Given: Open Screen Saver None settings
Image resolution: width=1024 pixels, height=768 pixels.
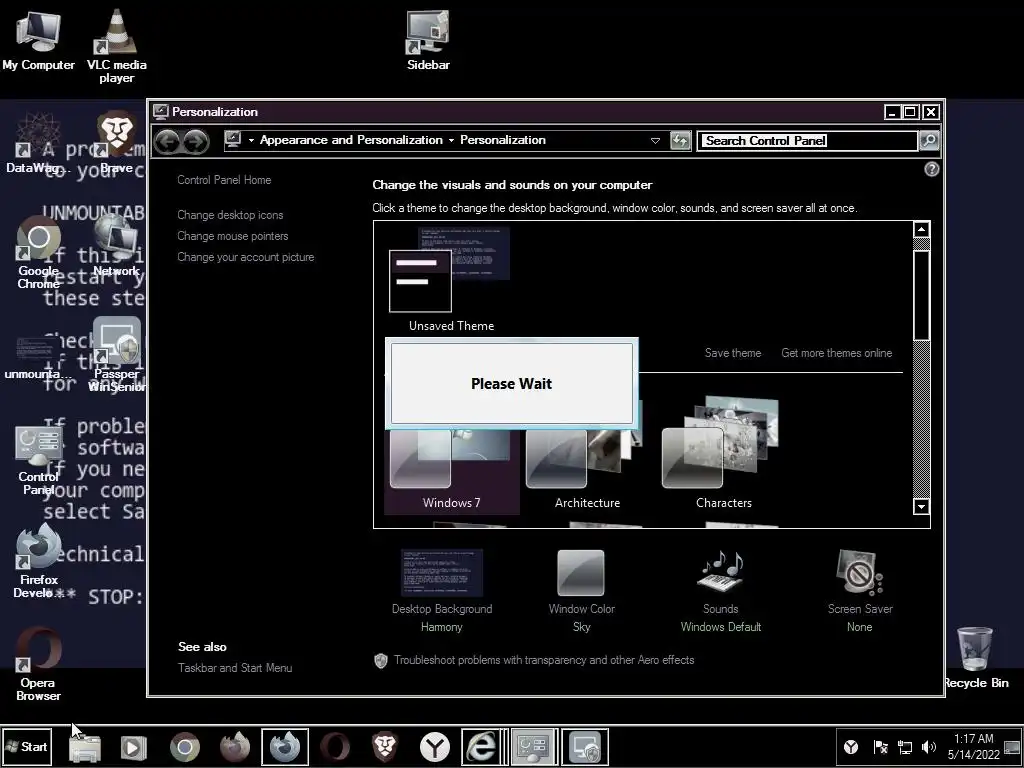Looking at the screenshot, I should point(859,592).
